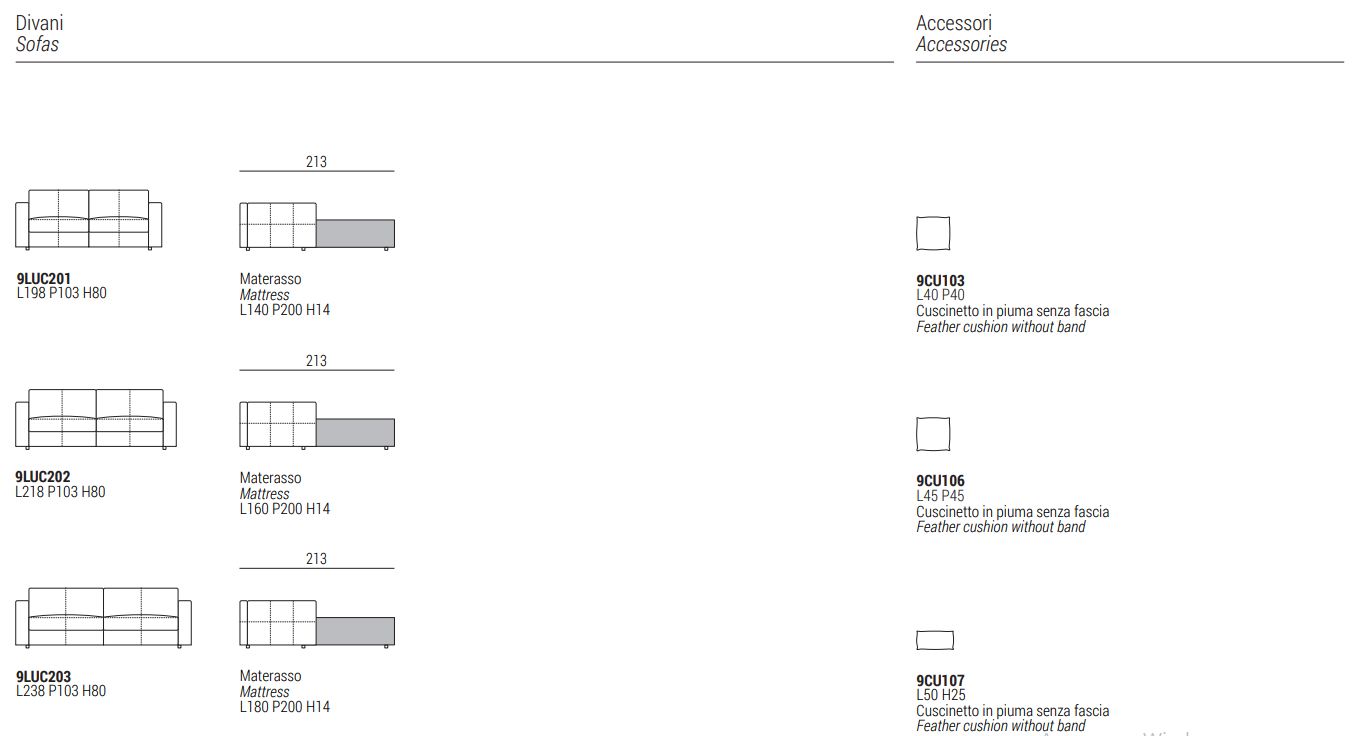Select the L140 P200 H14 mattress dimensions
This screenshot has height=736, width=1354.
click(x=285, y=310)
